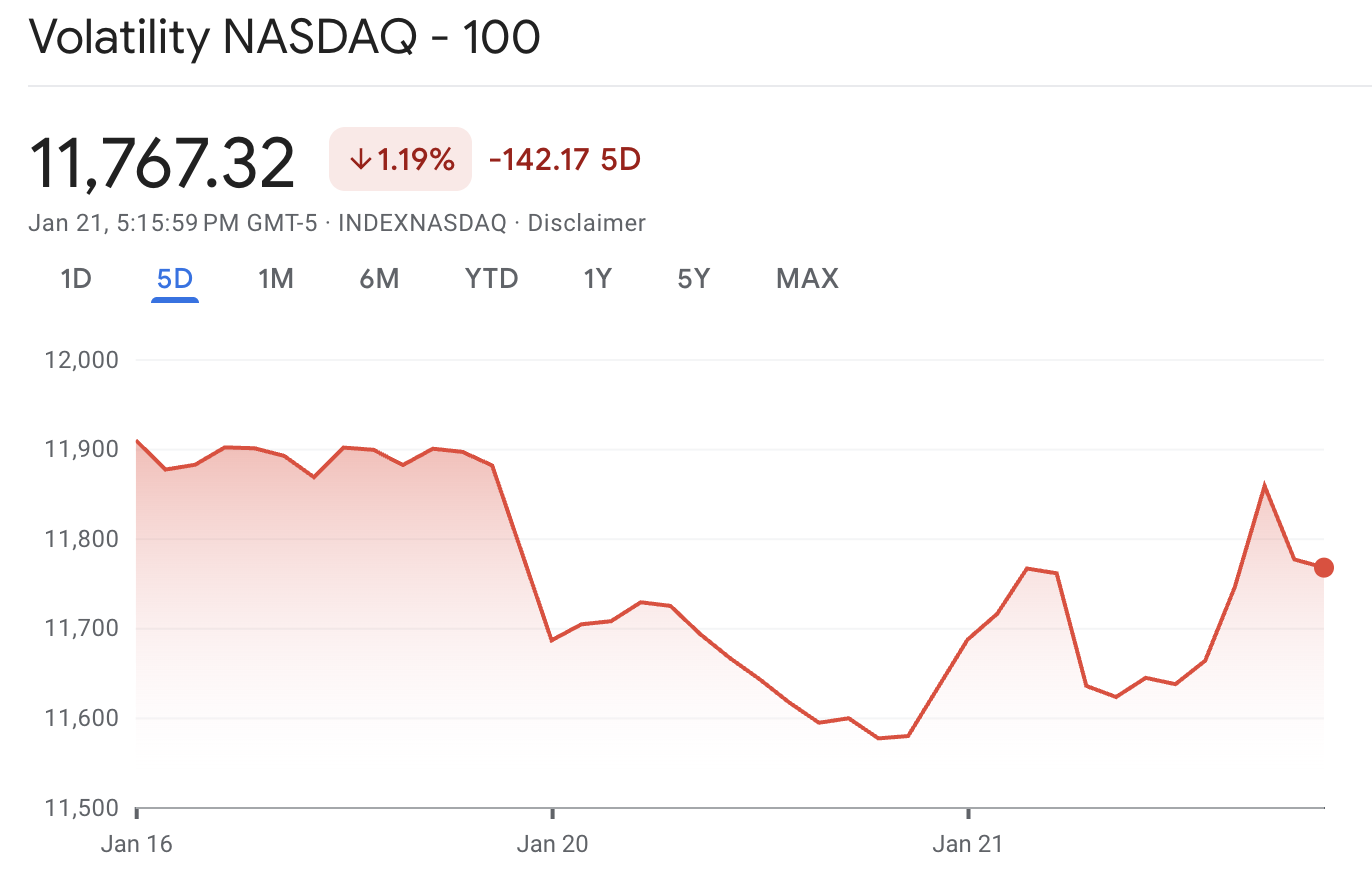Select the 1Y time range
The width and height of the screenshot is (1372, 894).
(597, 279)
